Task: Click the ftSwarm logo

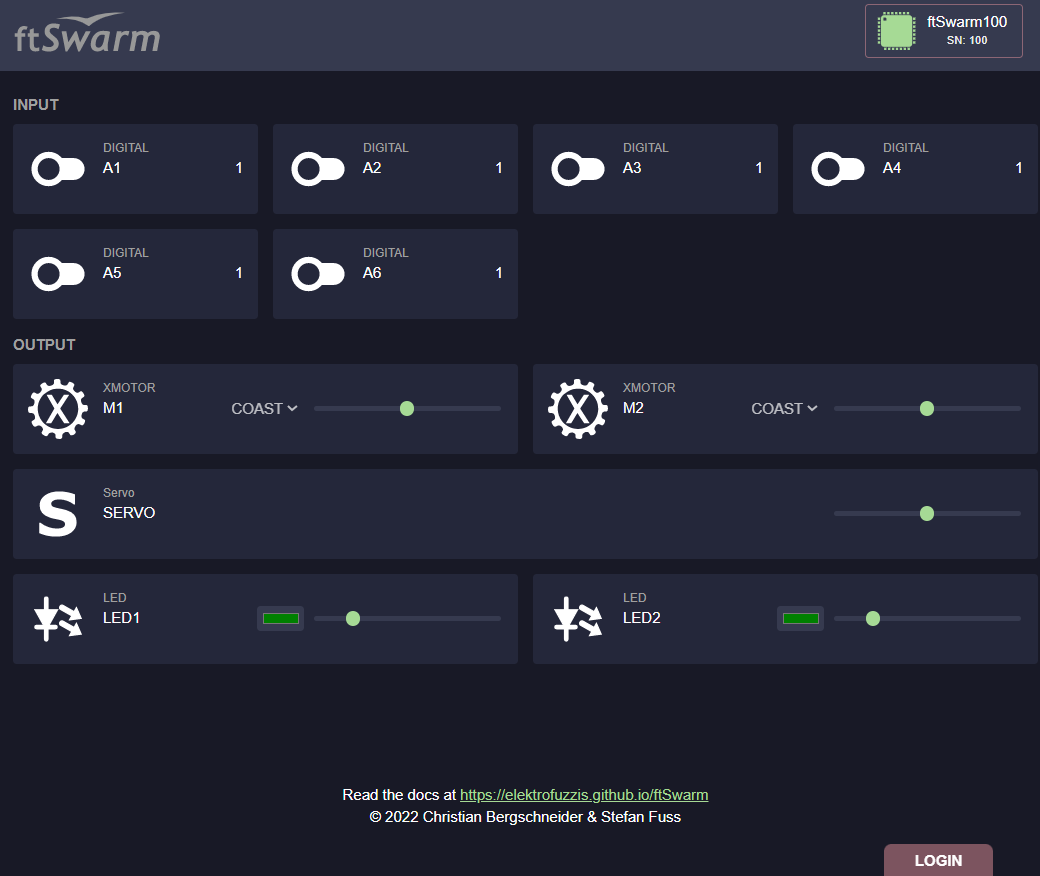Action: click(85, 33)
